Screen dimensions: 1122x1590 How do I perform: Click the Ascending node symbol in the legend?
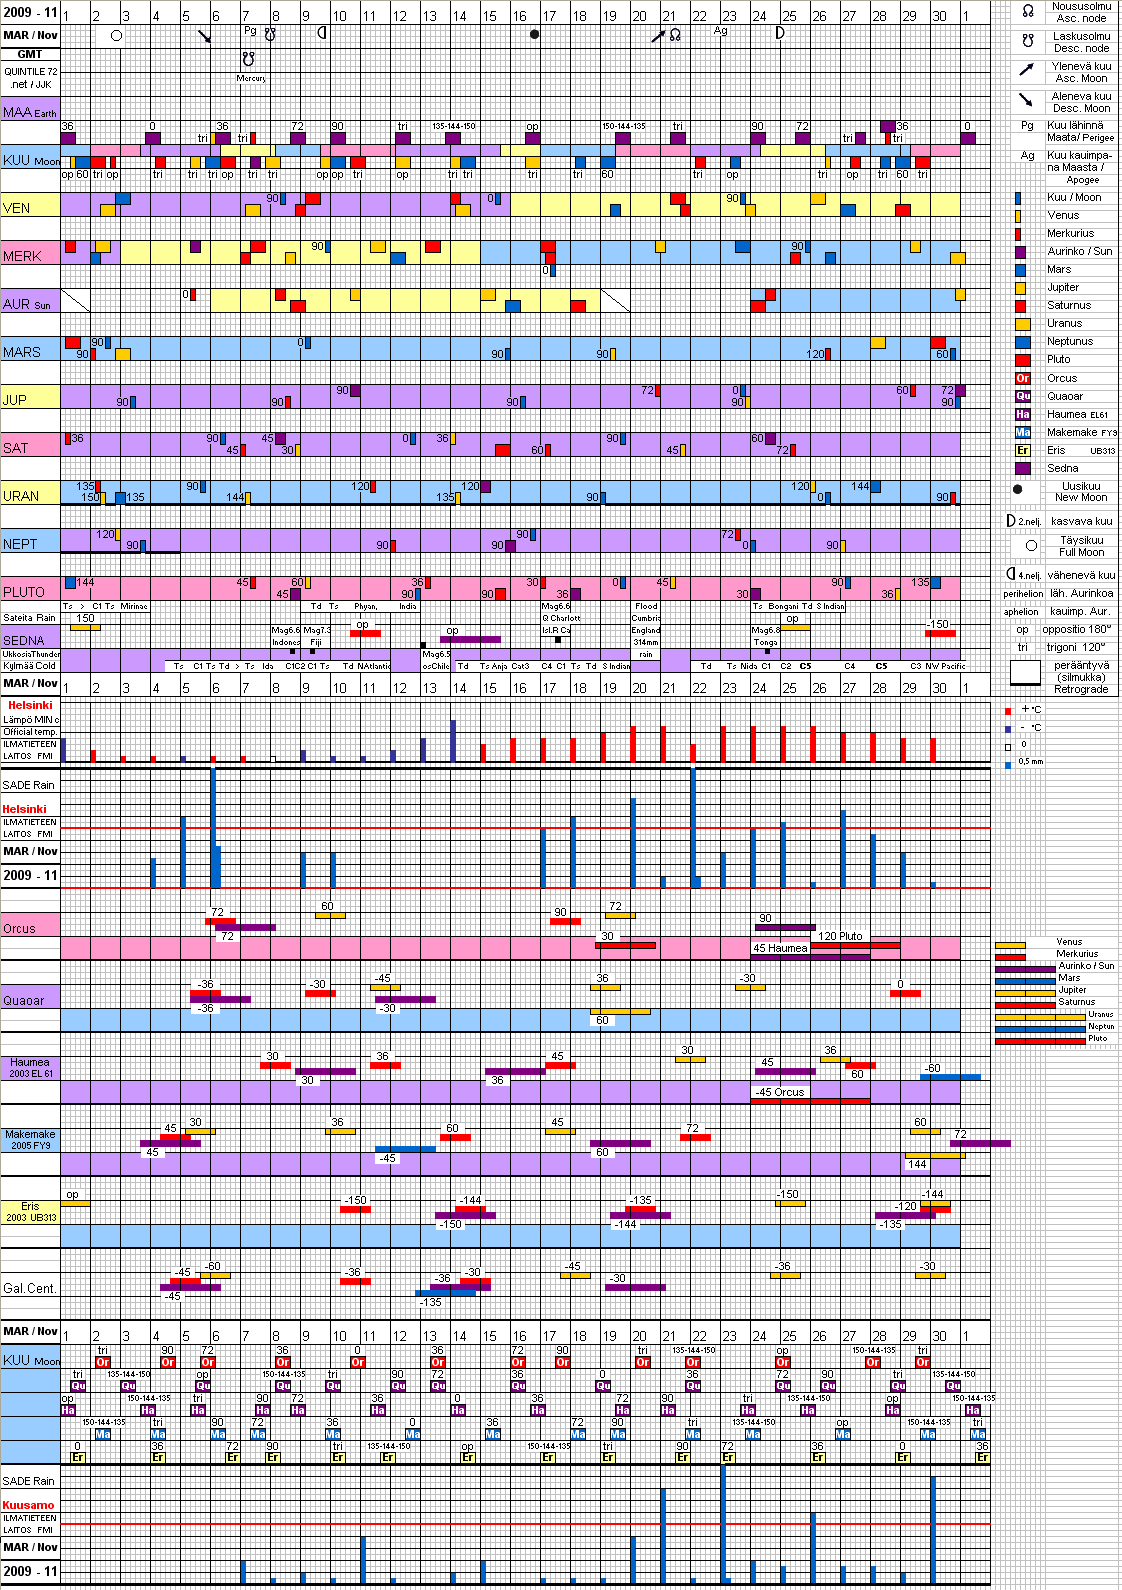tap(1027, 12)
